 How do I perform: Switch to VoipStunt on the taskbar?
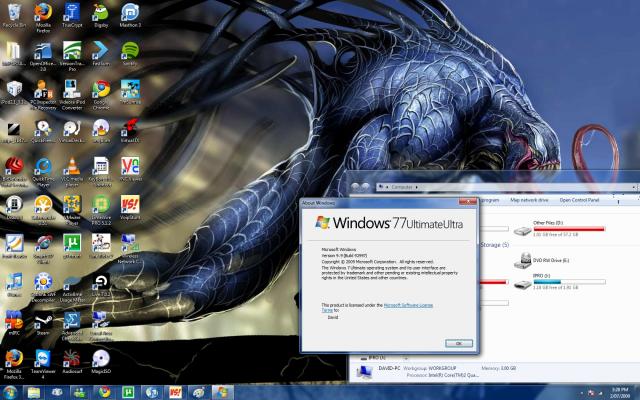[176, 393]
